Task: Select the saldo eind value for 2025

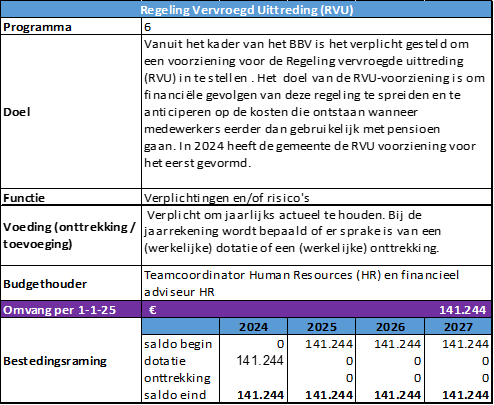Action: click(x=329, y=395)
